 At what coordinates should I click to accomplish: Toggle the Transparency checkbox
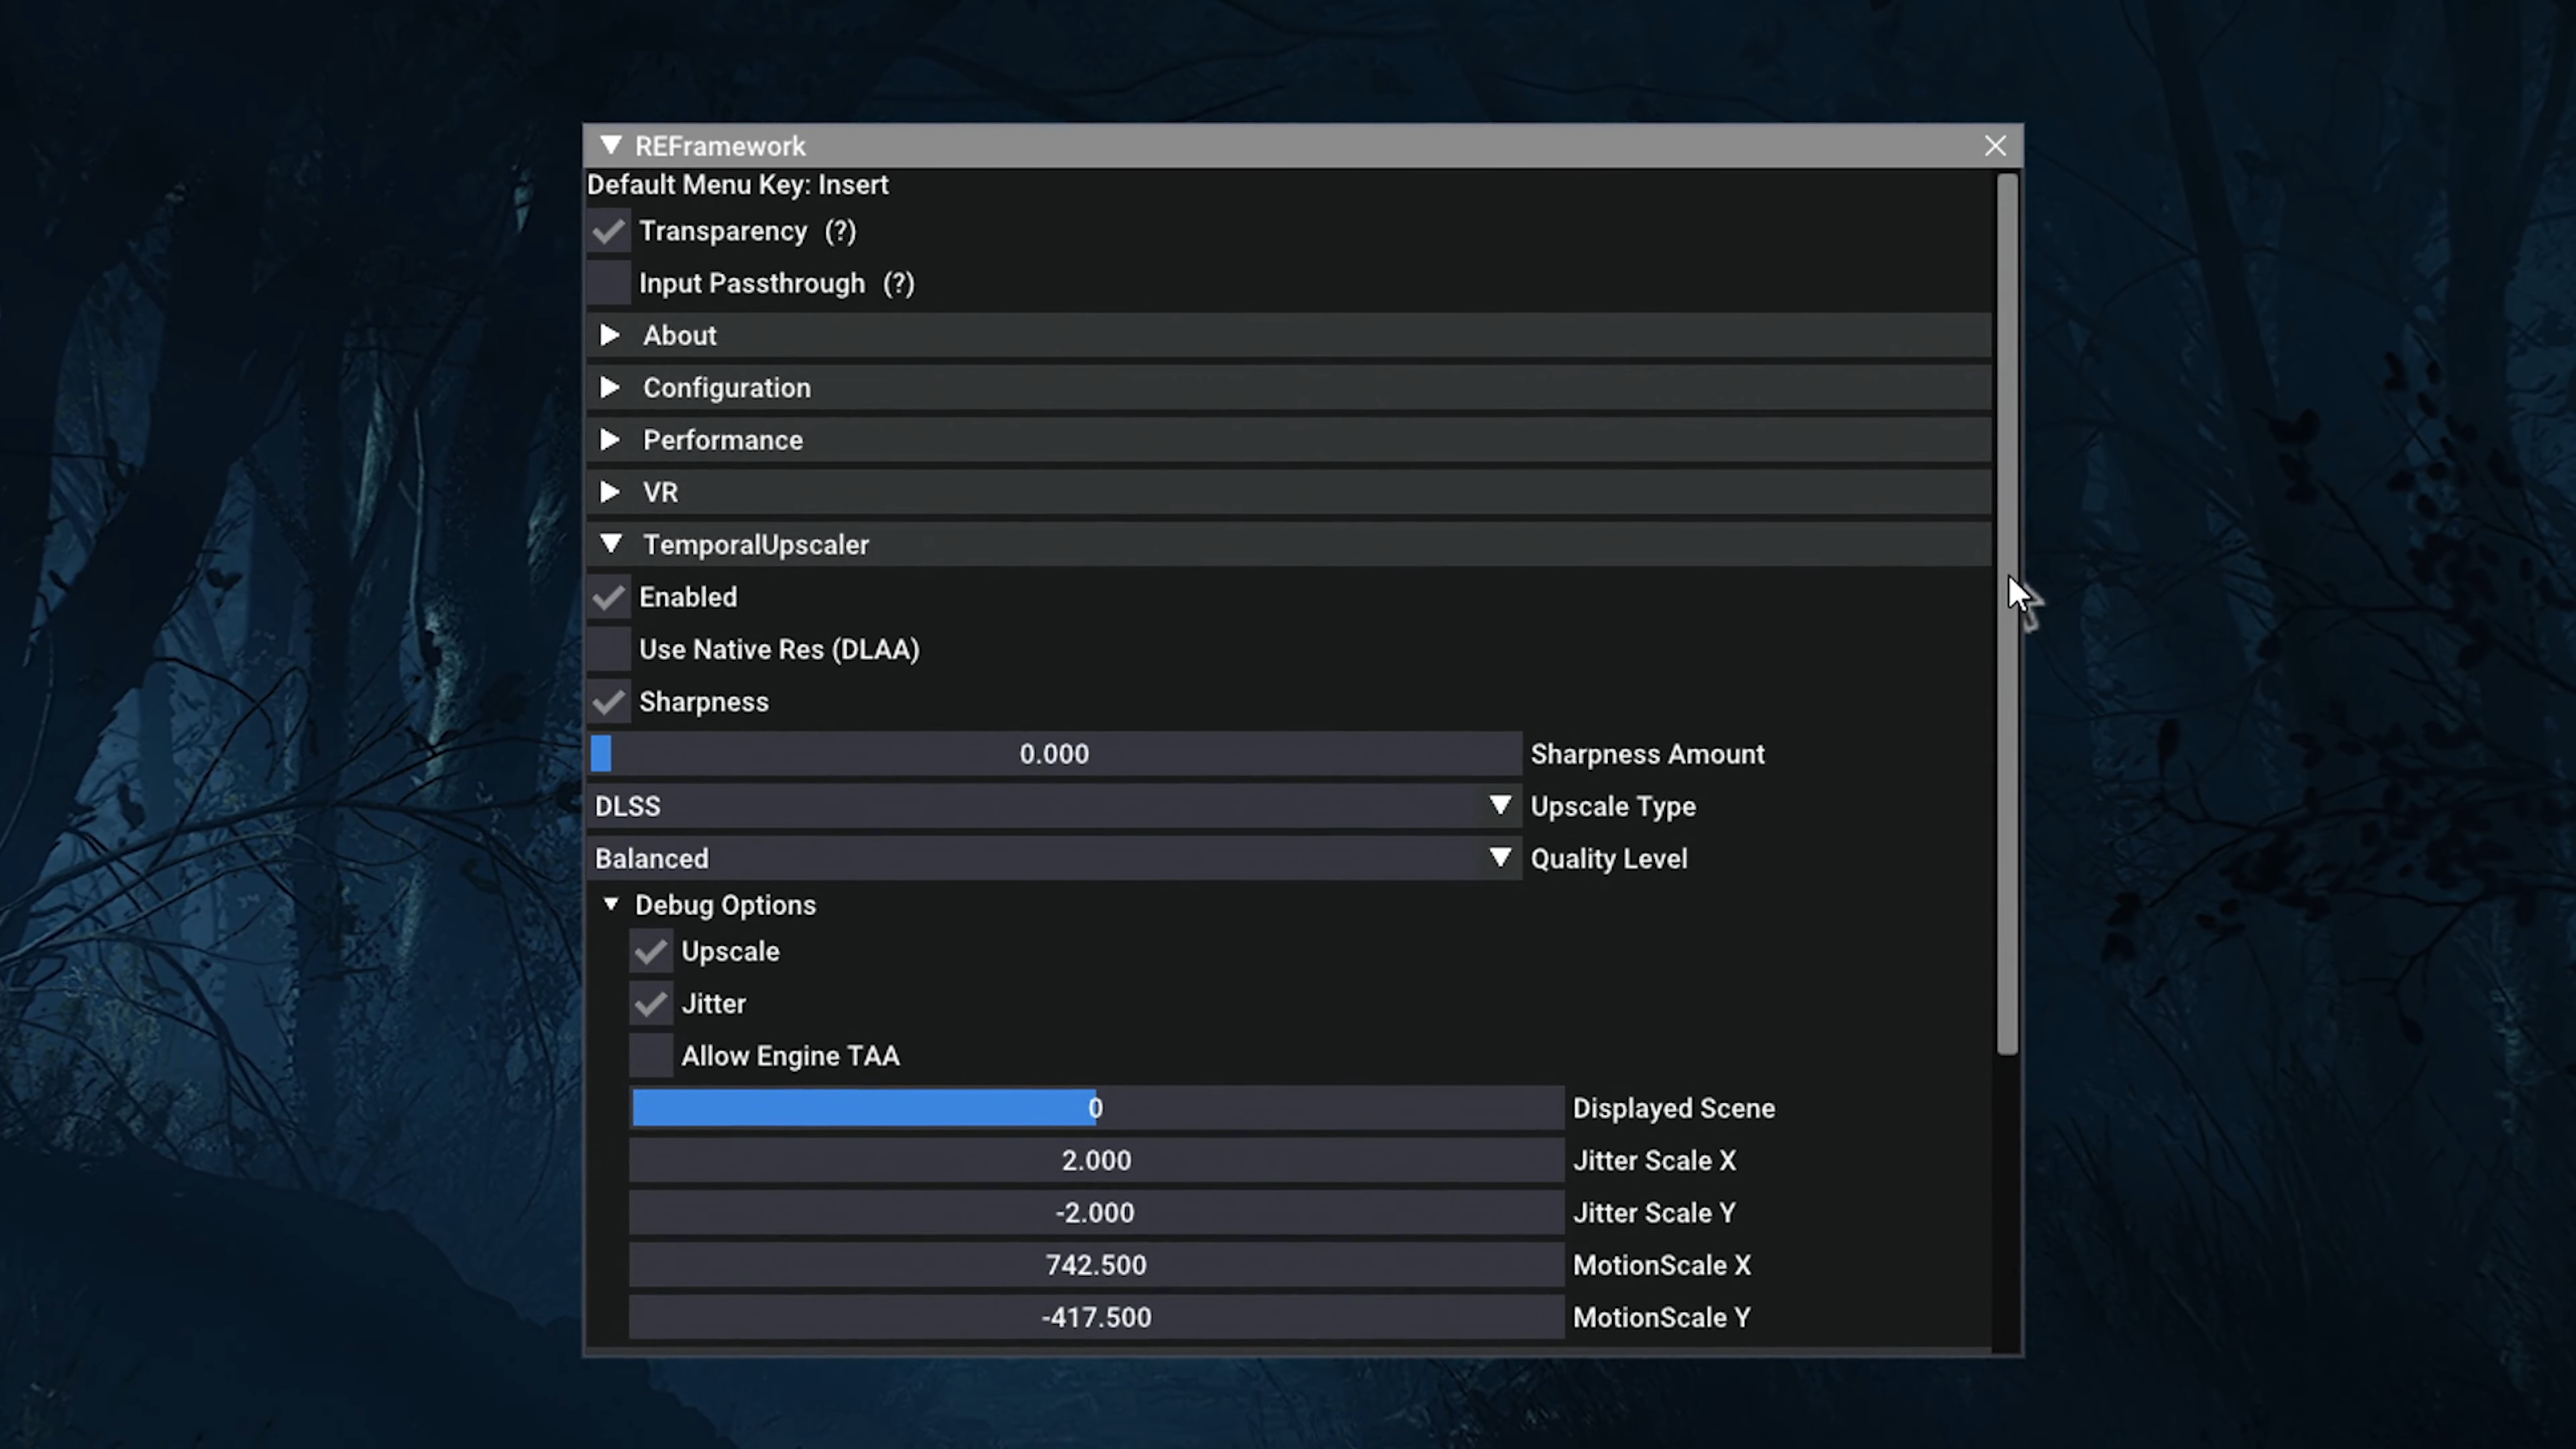pos(609,232)
